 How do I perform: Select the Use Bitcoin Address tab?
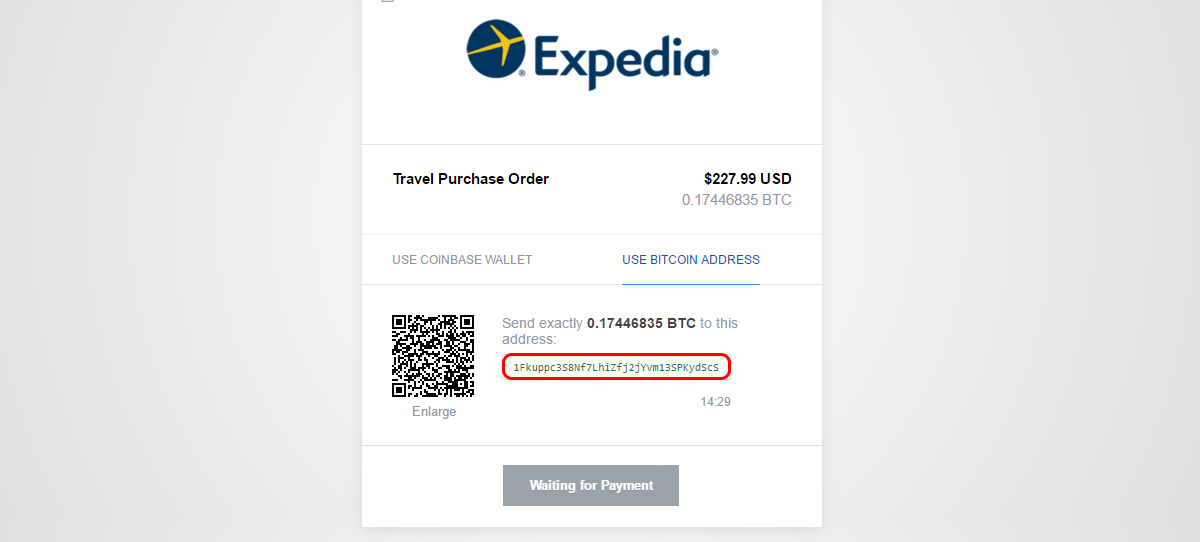point(691,260)
